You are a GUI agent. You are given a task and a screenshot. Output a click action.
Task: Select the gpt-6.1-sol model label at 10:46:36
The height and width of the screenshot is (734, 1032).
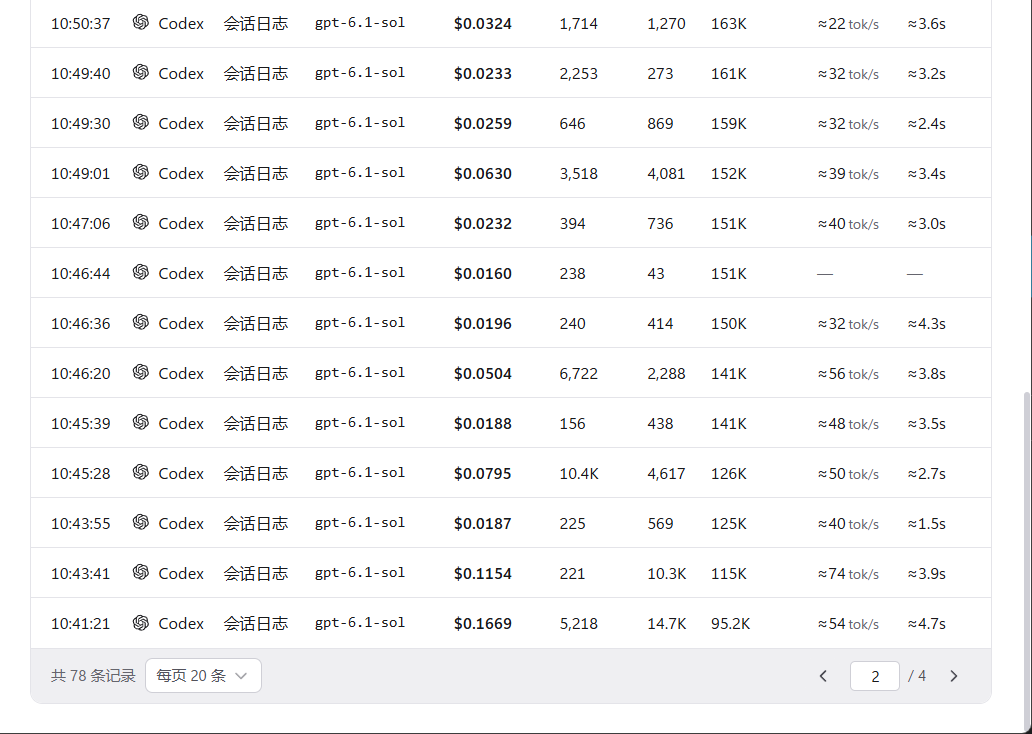[x=359, y=323]
